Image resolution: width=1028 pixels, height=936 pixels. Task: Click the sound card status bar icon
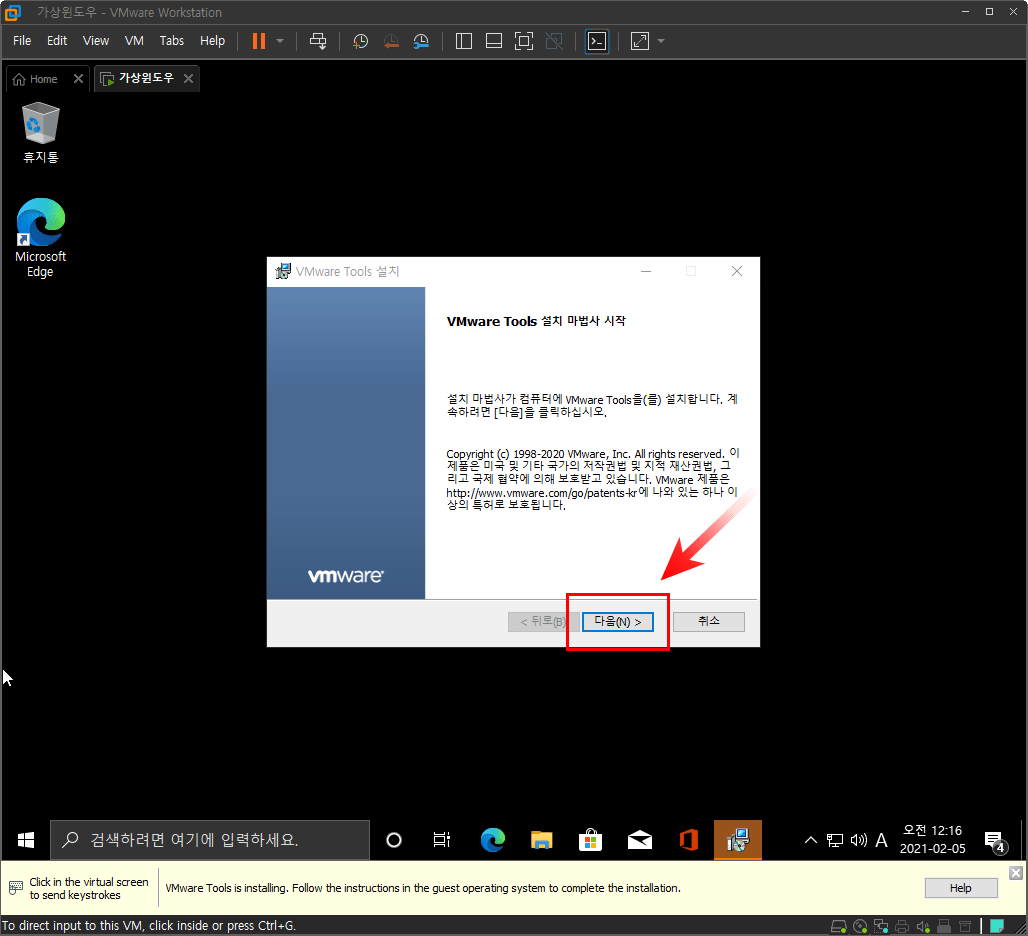(923, 926)
